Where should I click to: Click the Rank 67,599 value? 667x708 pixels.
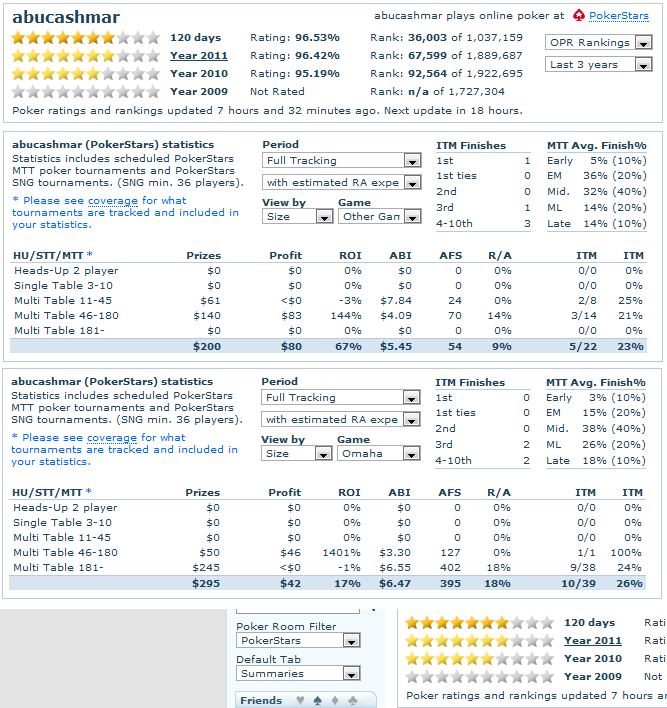click(x=427, y=56)
